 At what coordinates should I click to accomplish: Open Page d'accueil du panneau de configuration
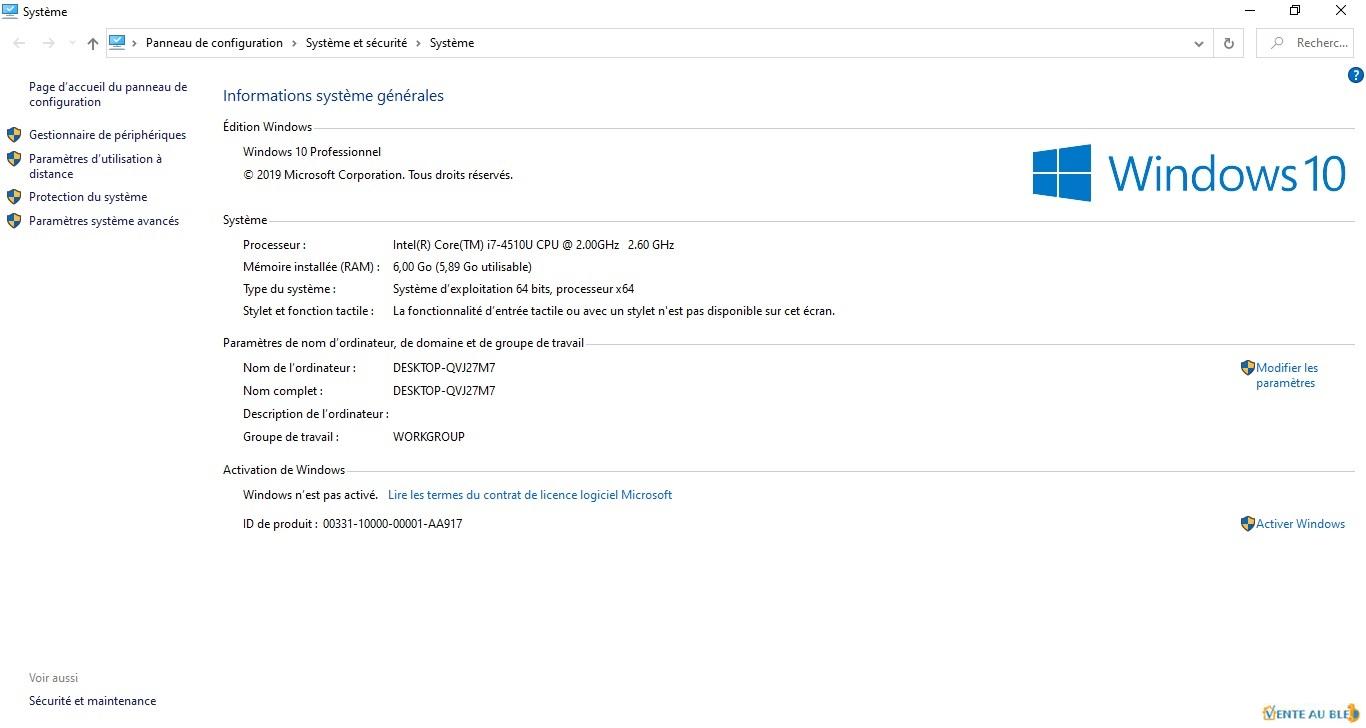108,95
